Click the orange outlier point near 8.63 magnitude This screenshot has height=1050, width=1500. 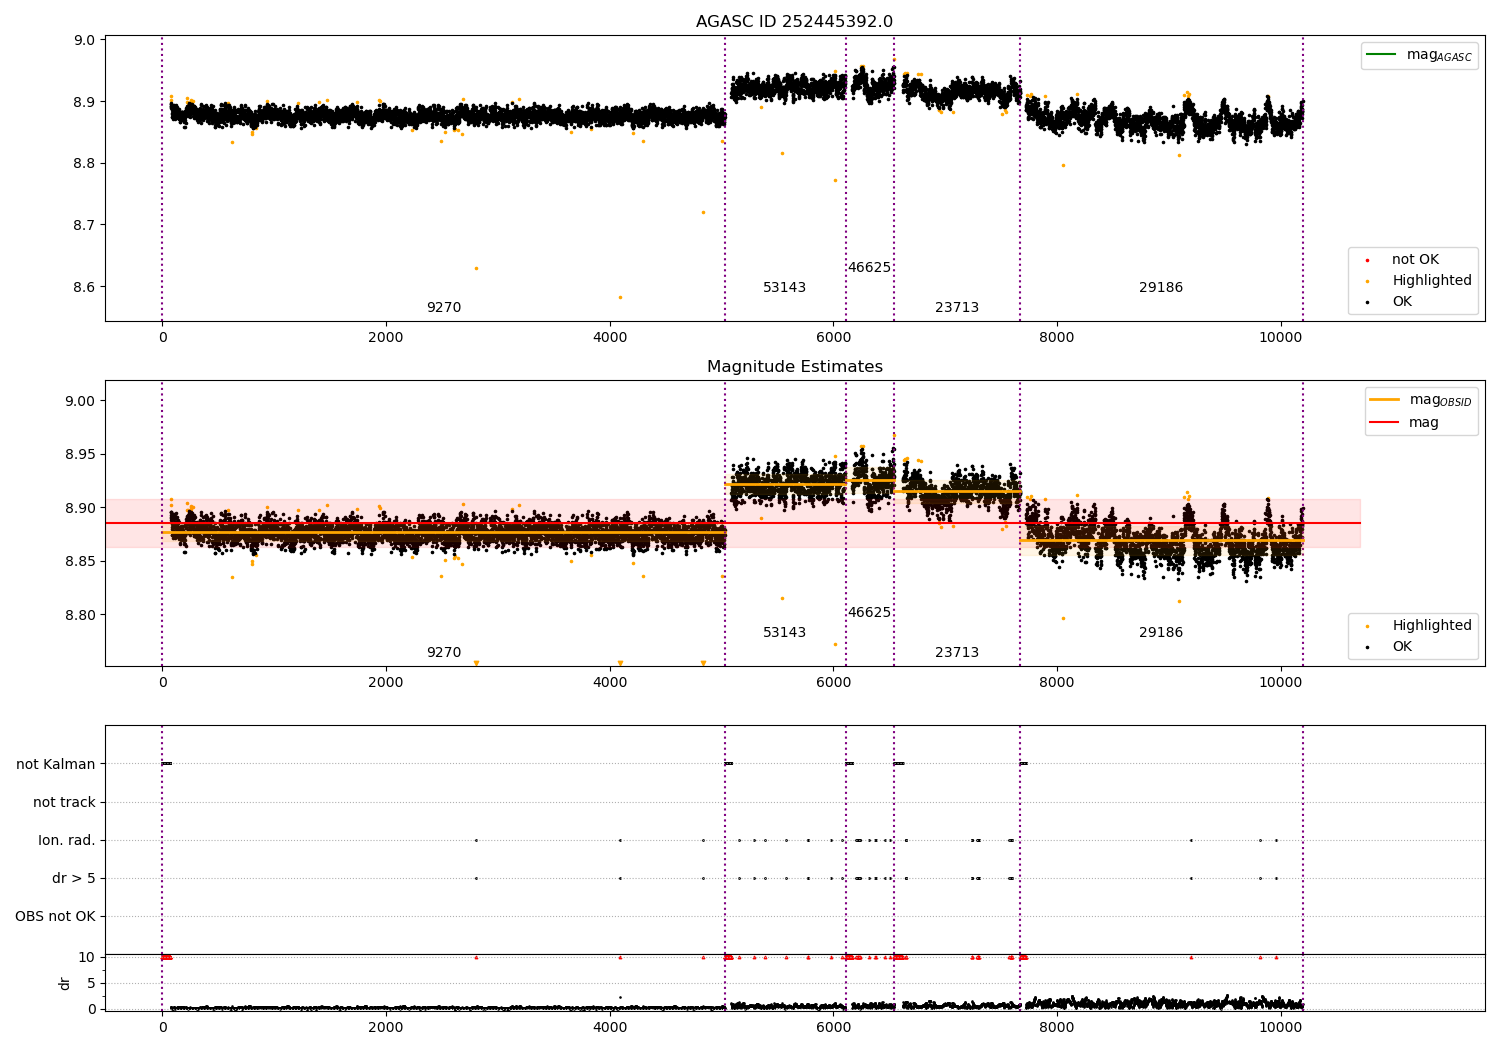(x=476, y=268)
